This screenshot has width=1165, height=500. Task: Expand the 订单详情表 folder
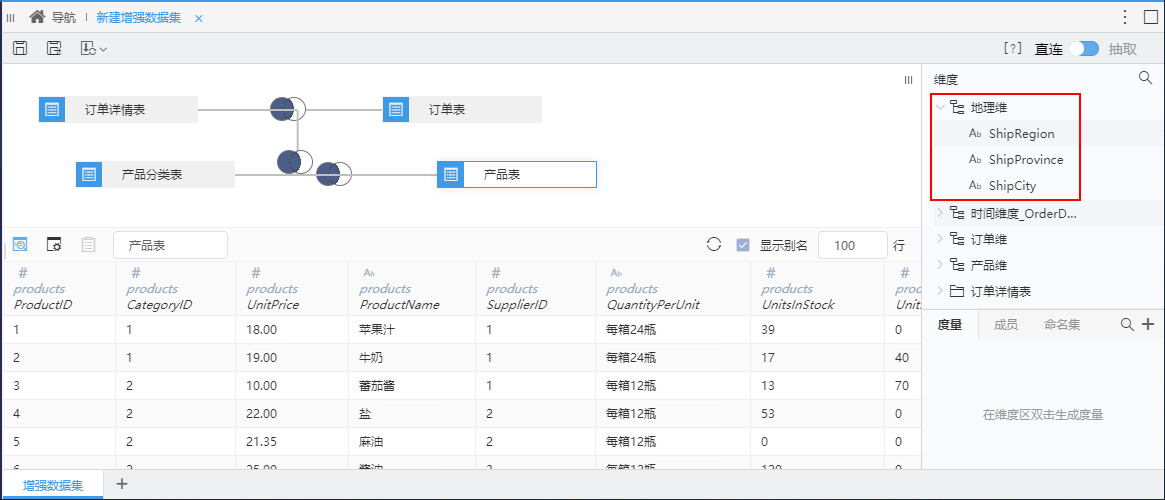tap(941, 290)
